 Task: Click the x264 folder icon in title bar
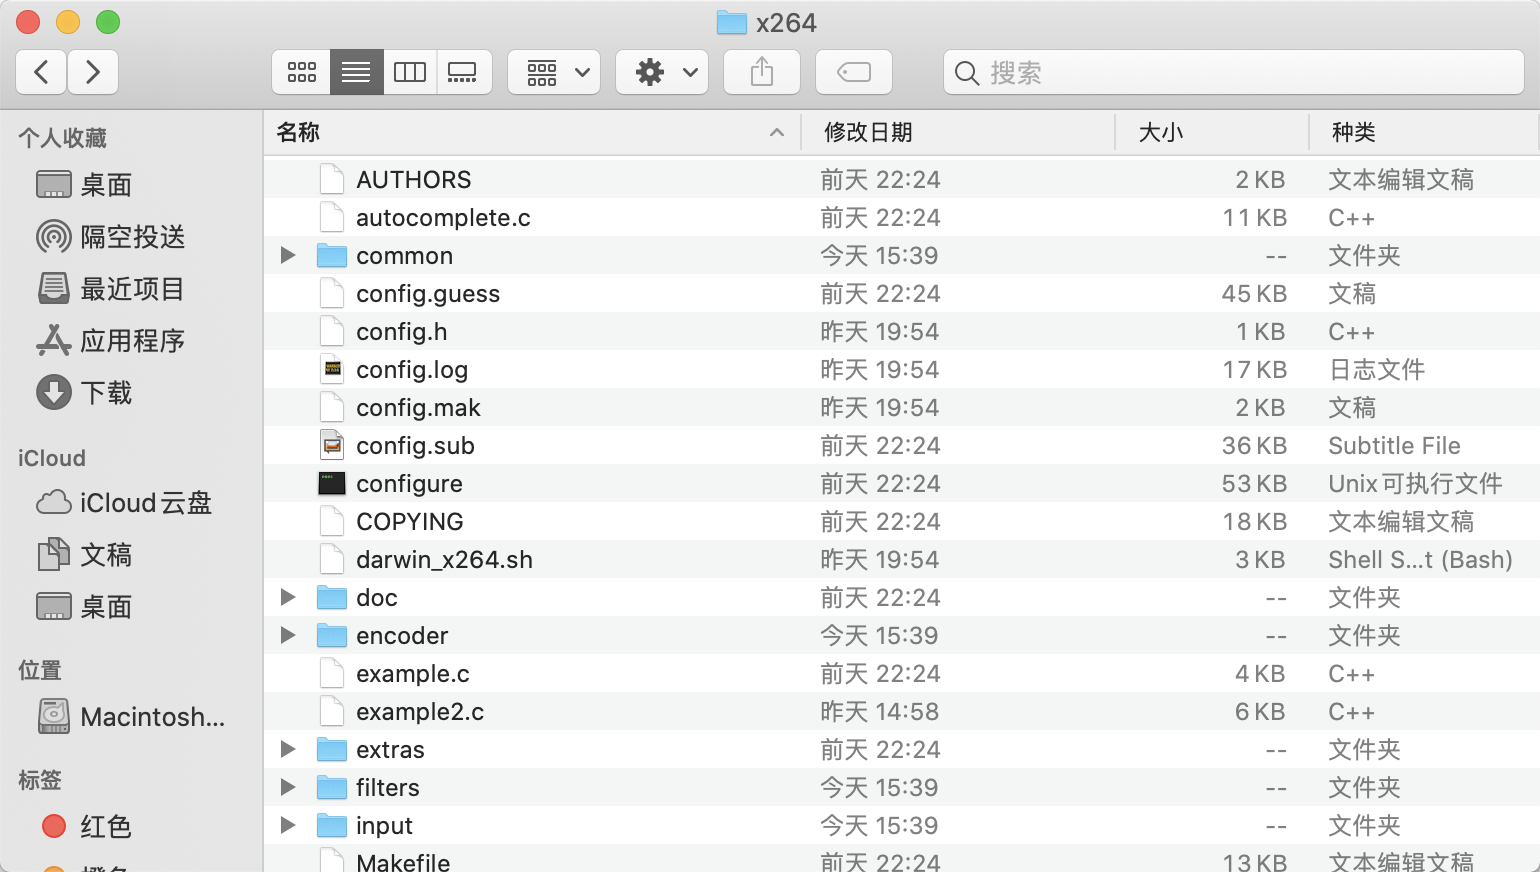point(732,22)
